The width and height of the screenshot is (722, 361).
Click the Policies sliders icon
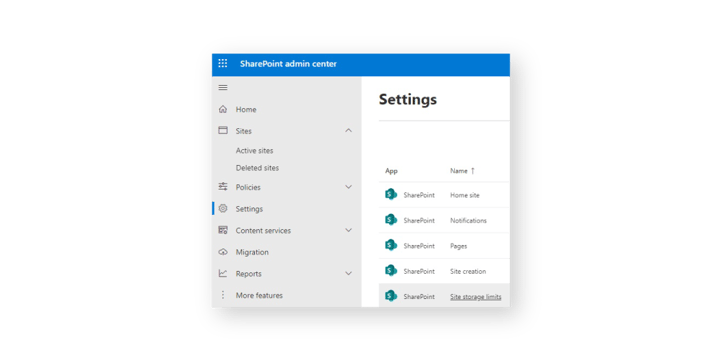[x=223, y=186]
